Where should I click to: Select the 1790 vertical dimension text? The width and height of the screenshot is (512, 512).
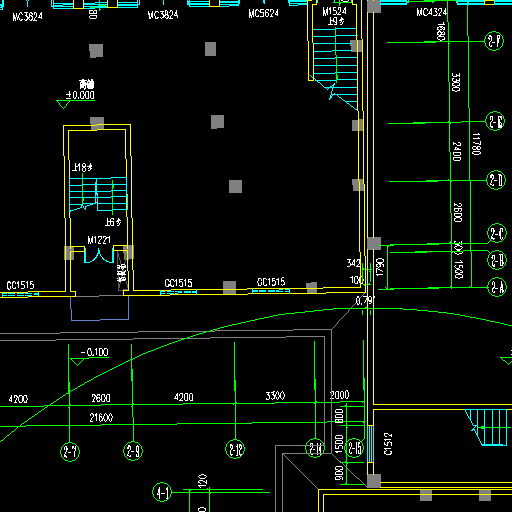pos(380,267)
